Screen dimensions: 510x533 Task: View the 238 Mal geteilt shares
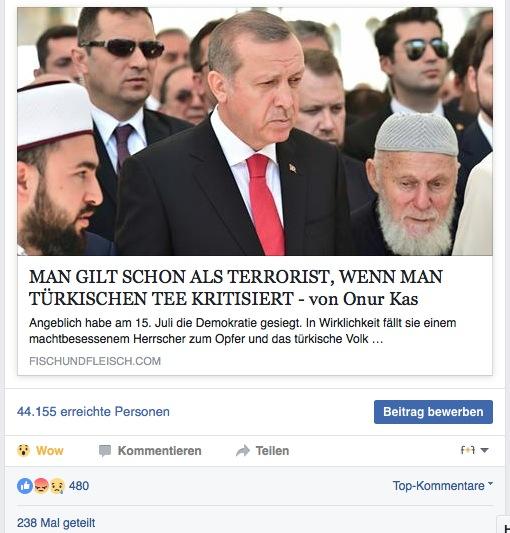pyautogui.click(x=56, y=522)
